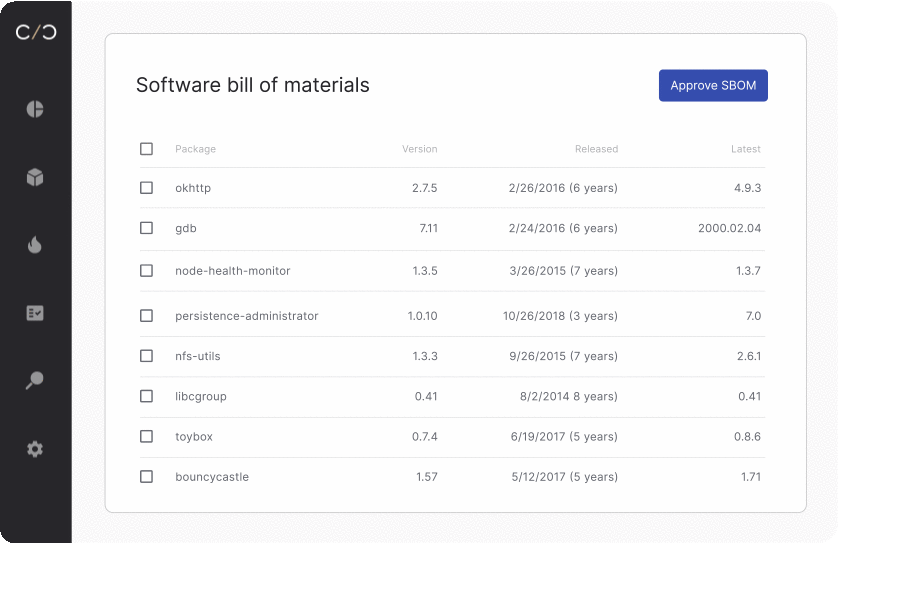This screenshot has height=610, width=900.
Task: Select the libcgroup row checkbox
Action: [146, 397]
